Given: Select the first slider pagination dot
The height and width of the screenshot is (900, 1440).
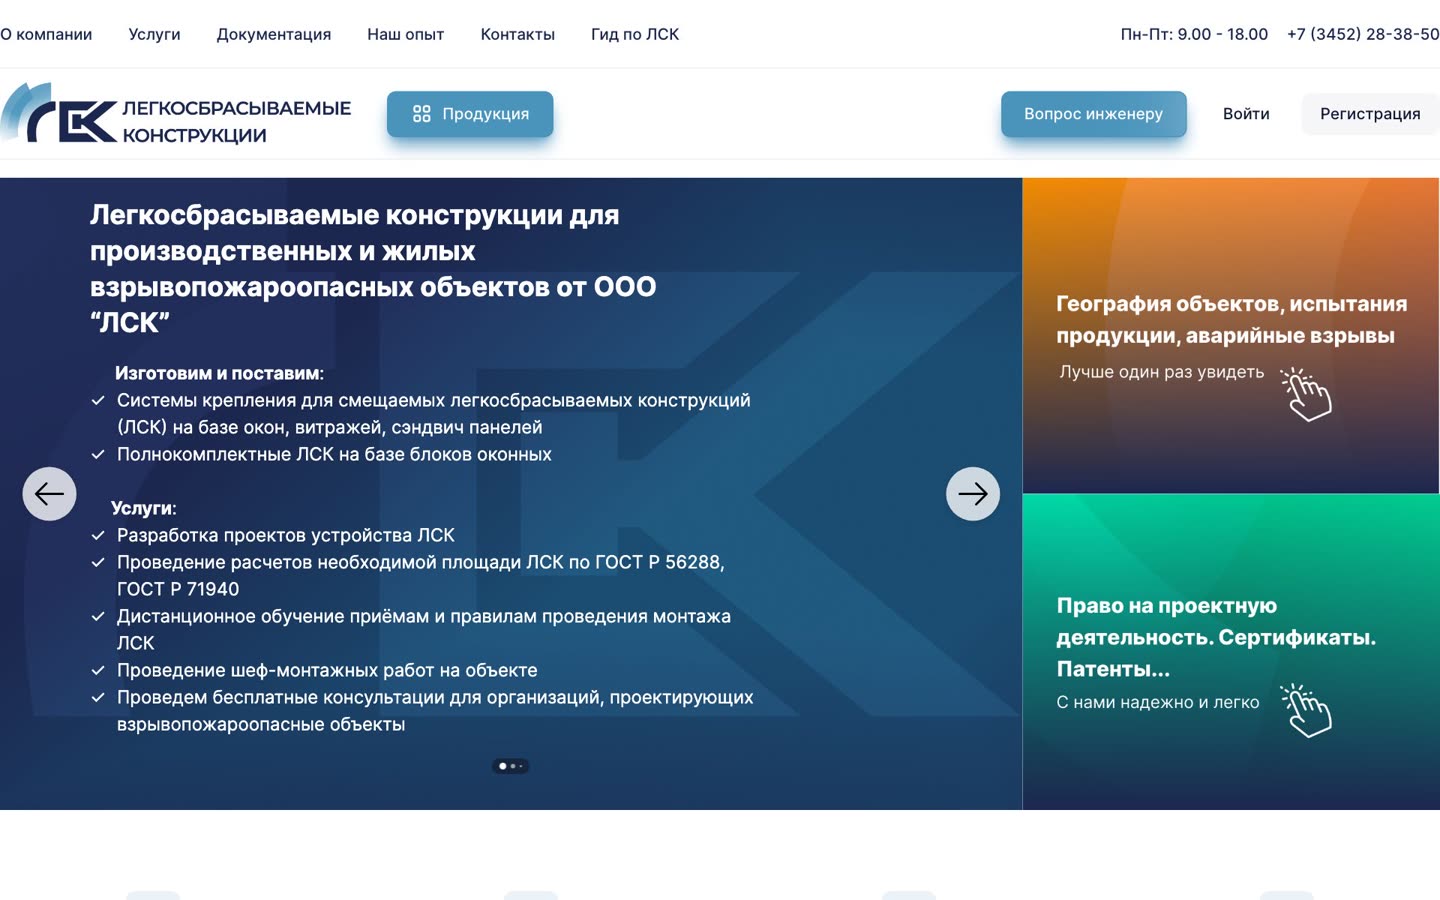Looking at the screenshot, I should pyautogui.click(x=502, y=766).
